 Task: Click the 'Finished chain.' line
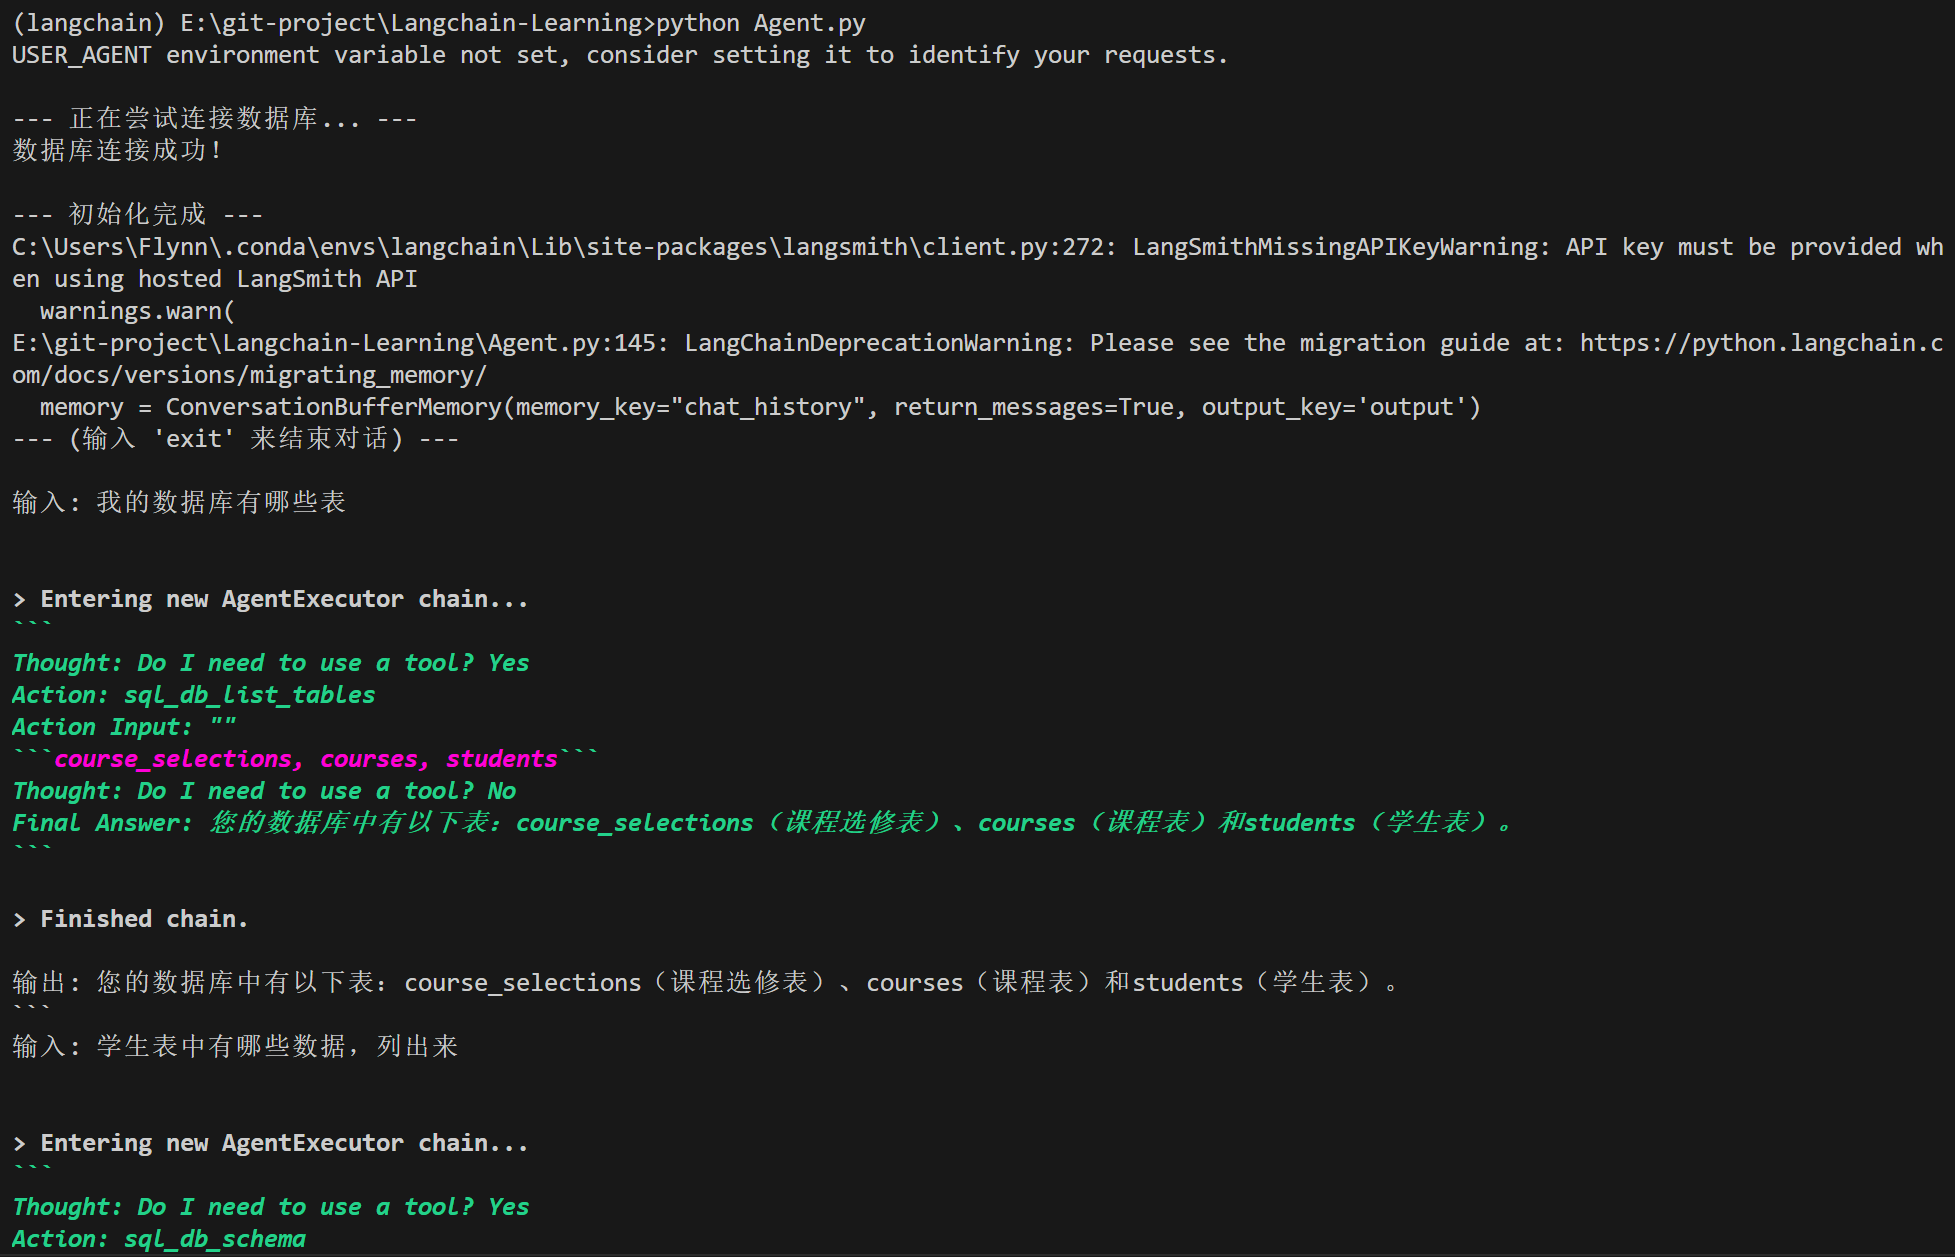coord(143,919)
